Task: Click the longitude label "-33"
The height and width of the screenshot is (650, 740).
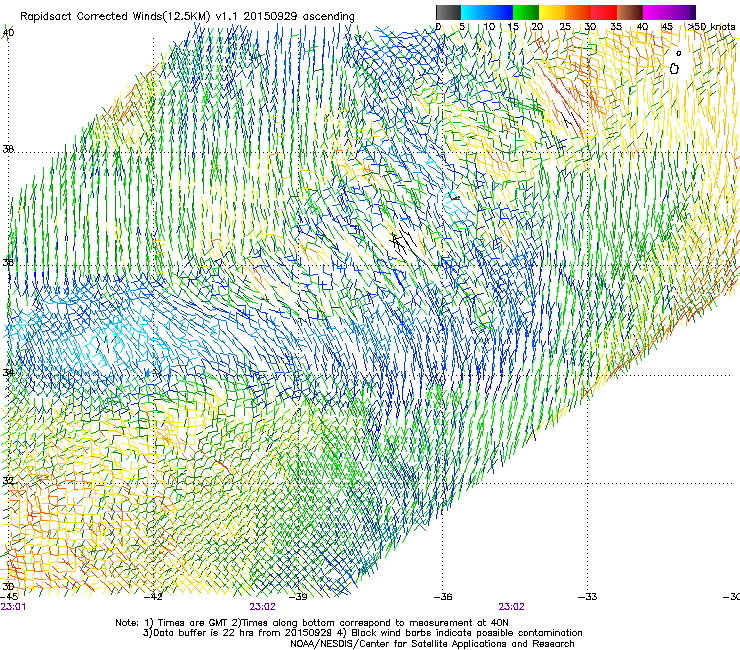Action: 588,596
